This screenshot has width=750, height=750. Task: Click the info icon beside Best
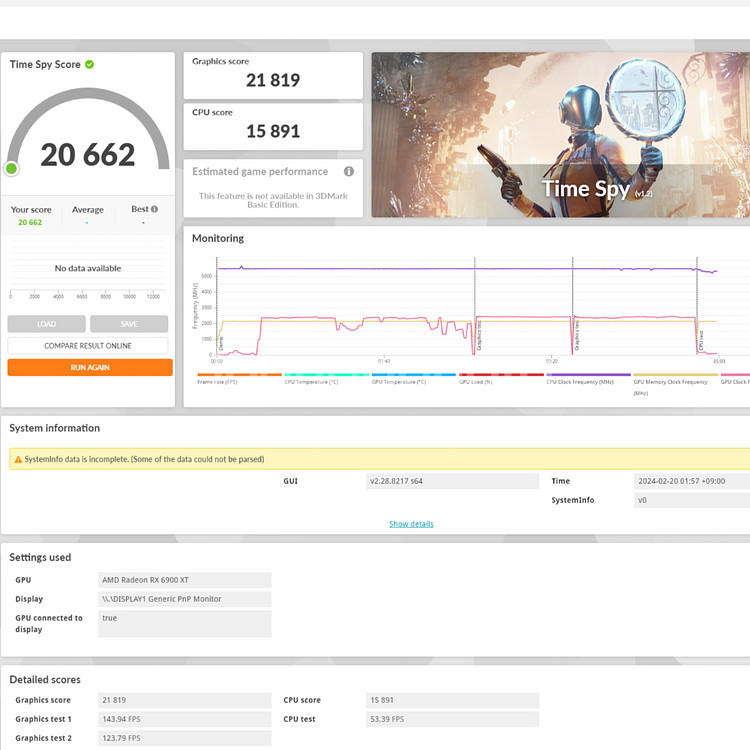coord(154,209)
